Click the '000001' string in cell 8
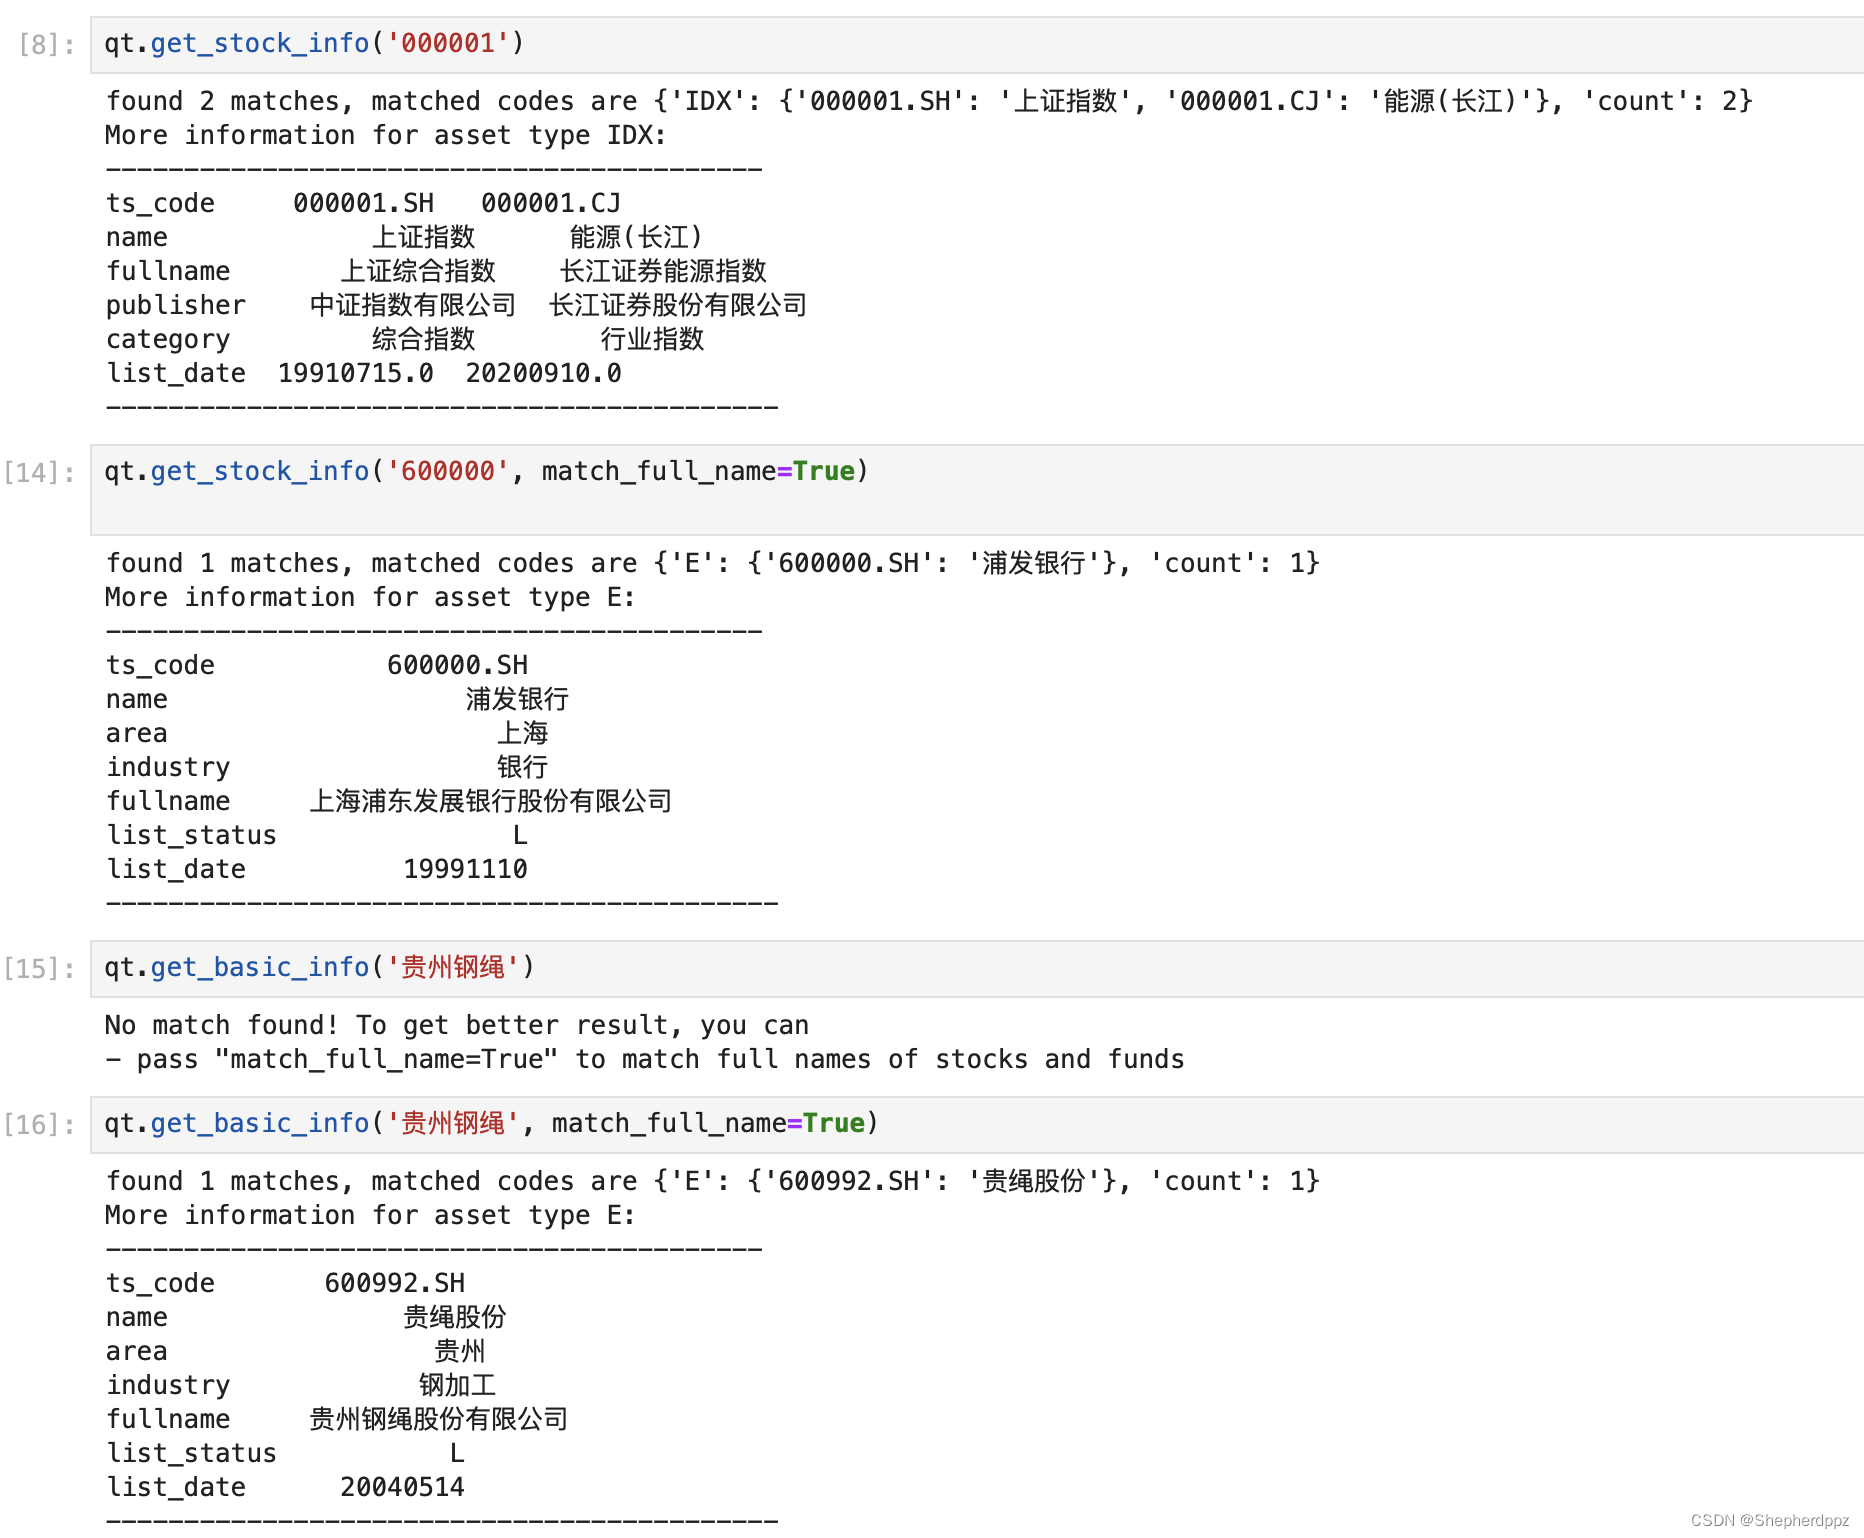1864x1538 pixels. click(x=448, y=43)
